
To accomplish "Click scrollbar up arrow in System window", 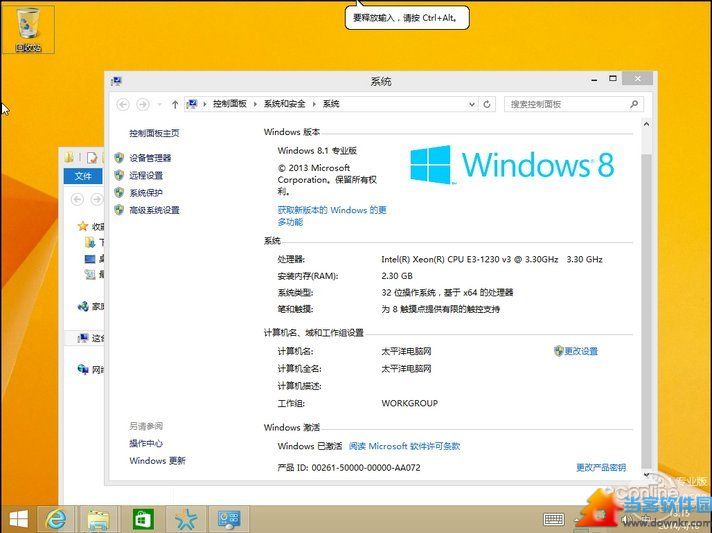I will click(x=646, y=124).
